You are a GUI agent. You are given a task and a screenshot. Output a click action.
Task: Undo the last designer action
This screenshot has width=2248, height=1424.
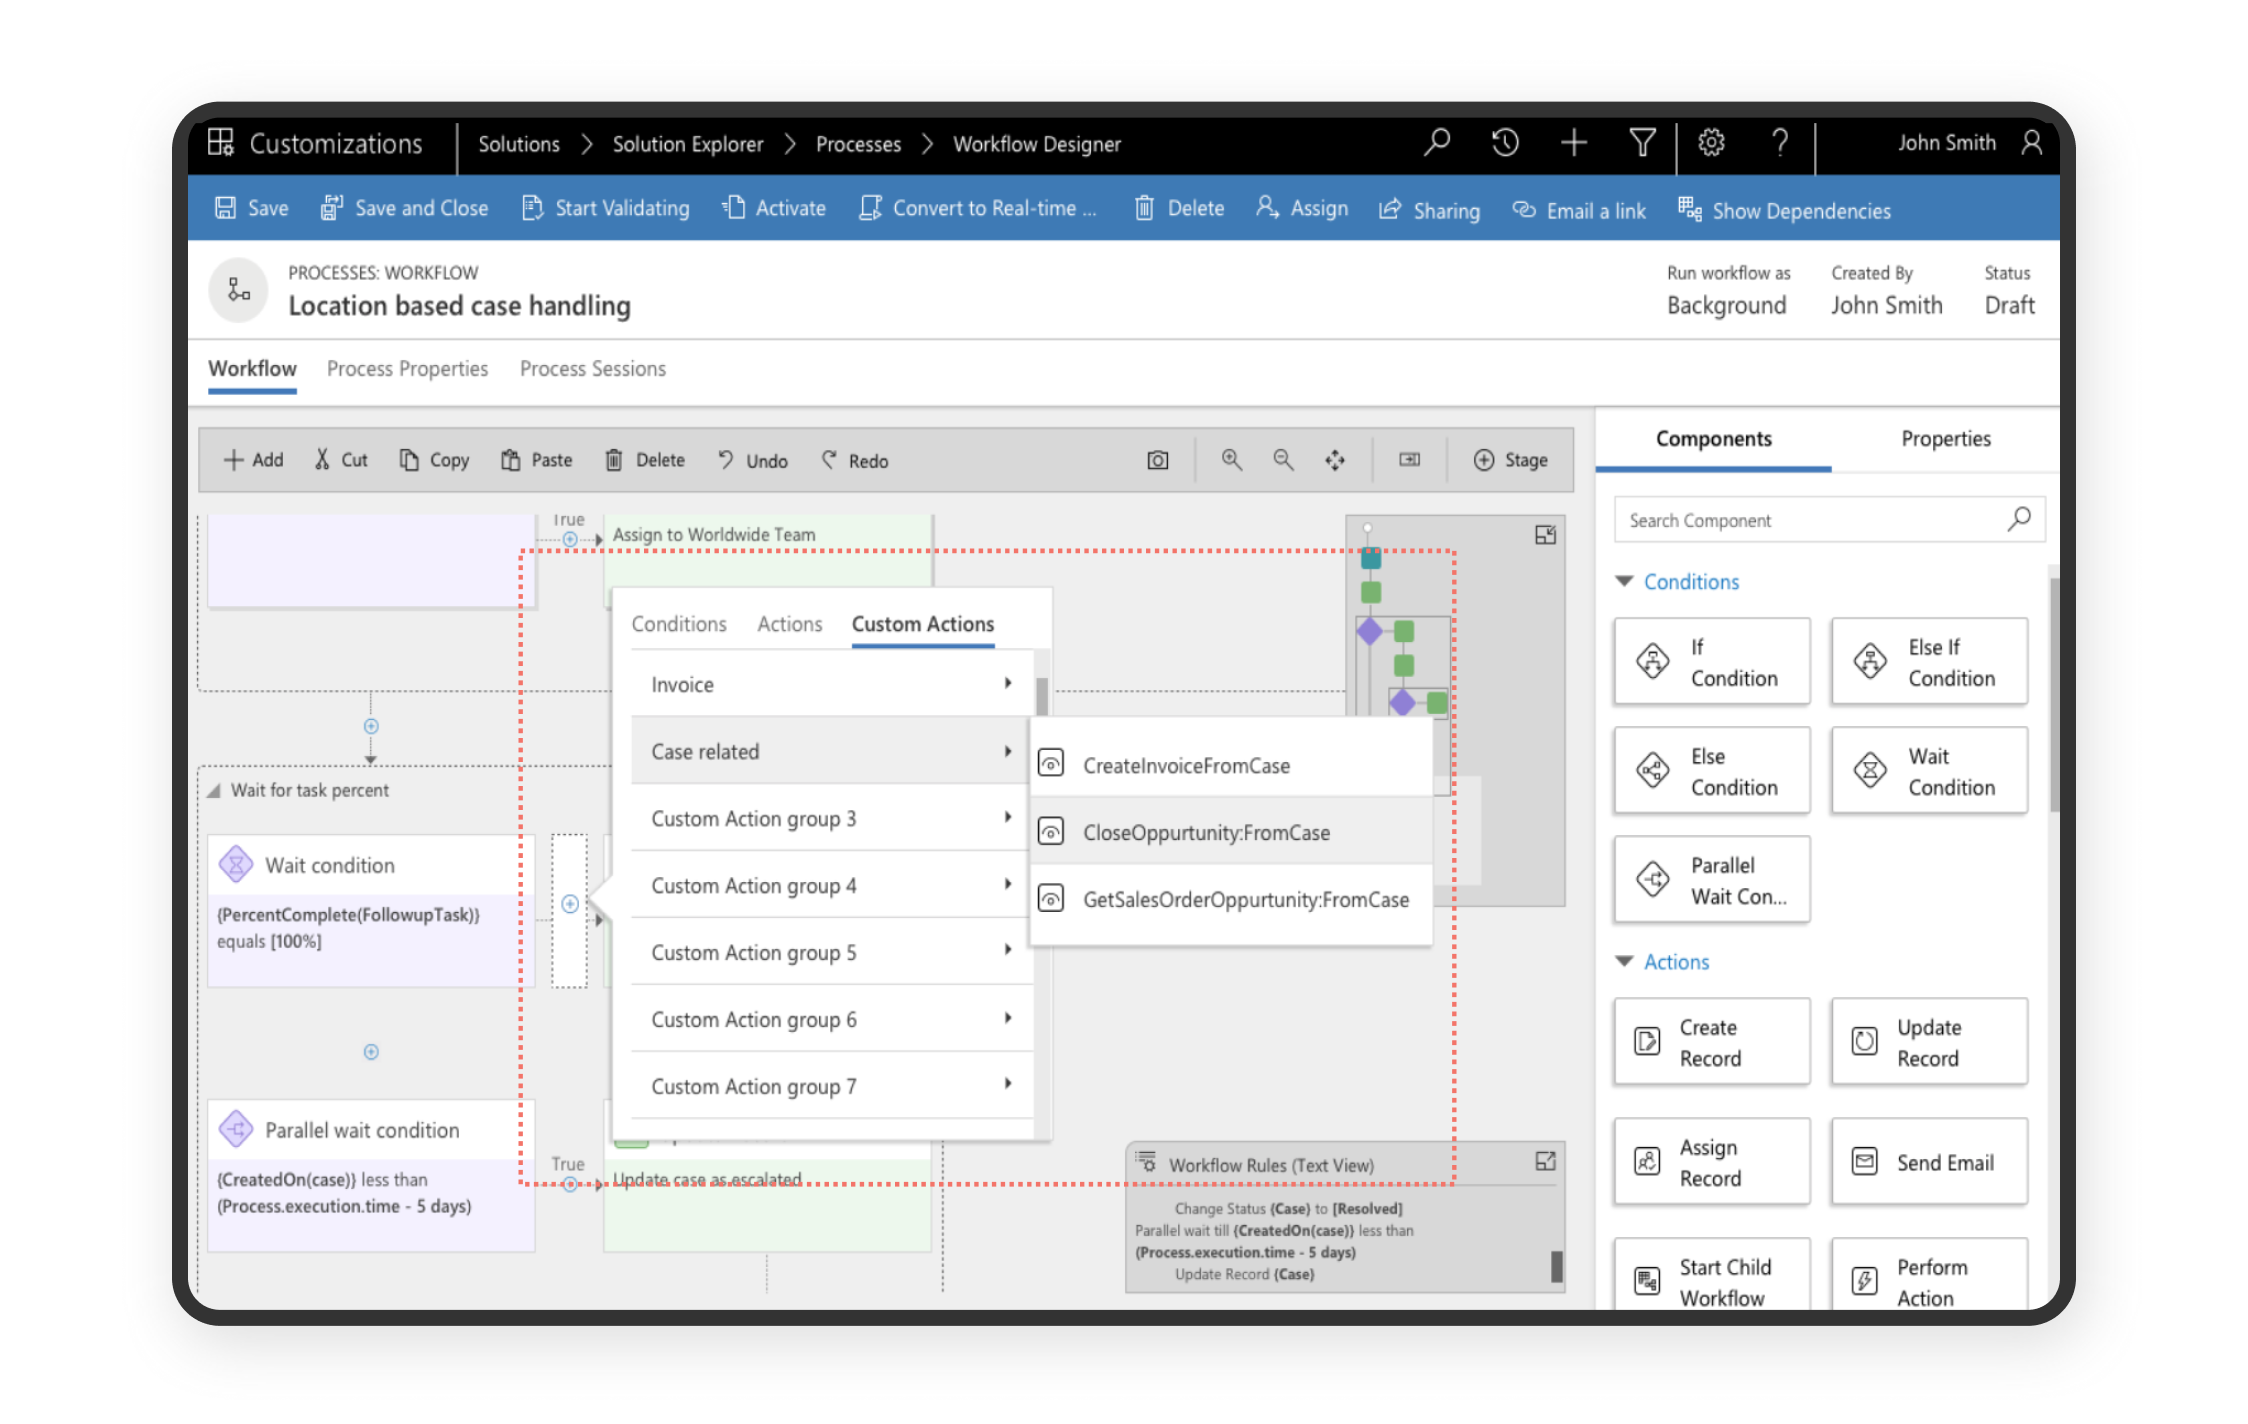click(752, 460)
